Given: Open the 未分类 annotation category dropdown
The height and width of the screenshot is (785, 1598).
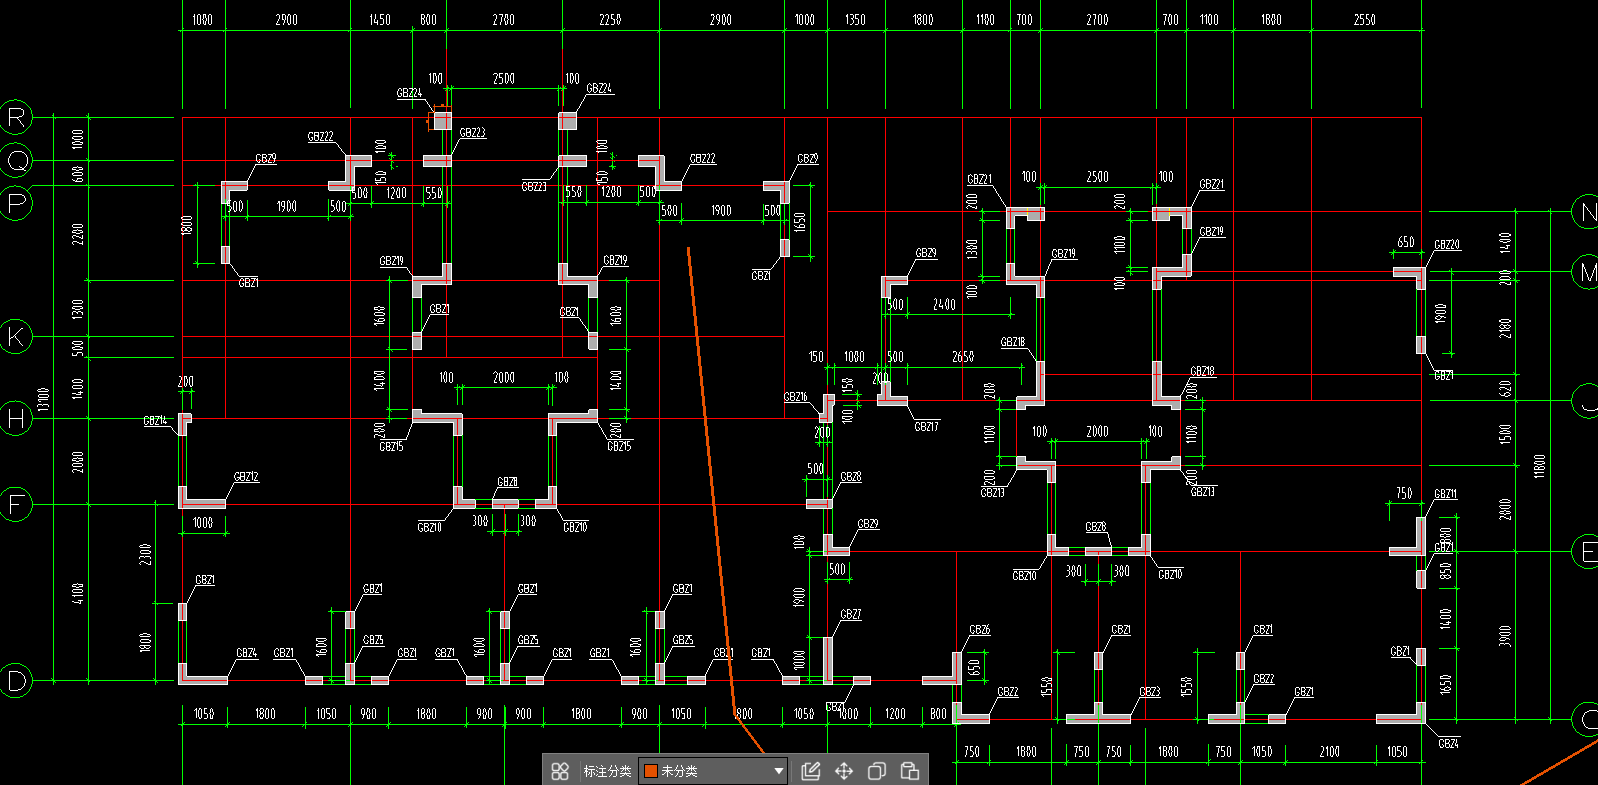Looking at the screenshot, I should tap(713, 771).
